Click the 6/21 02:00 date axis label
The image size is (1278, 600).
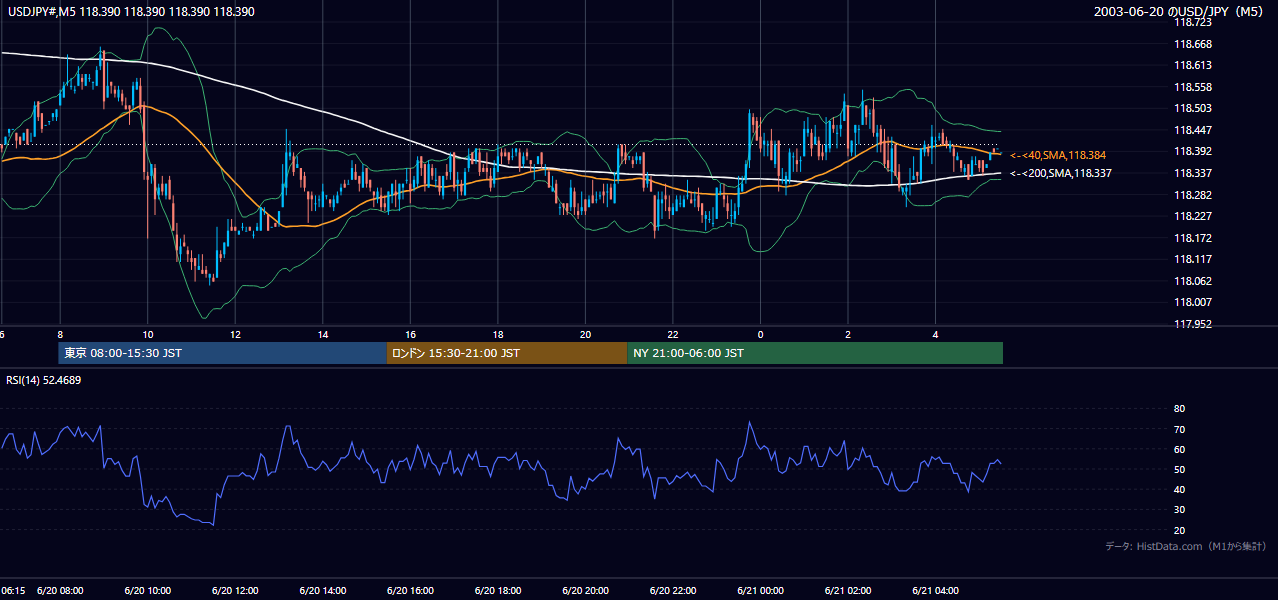pyautogui.click(x=848, y=591)
